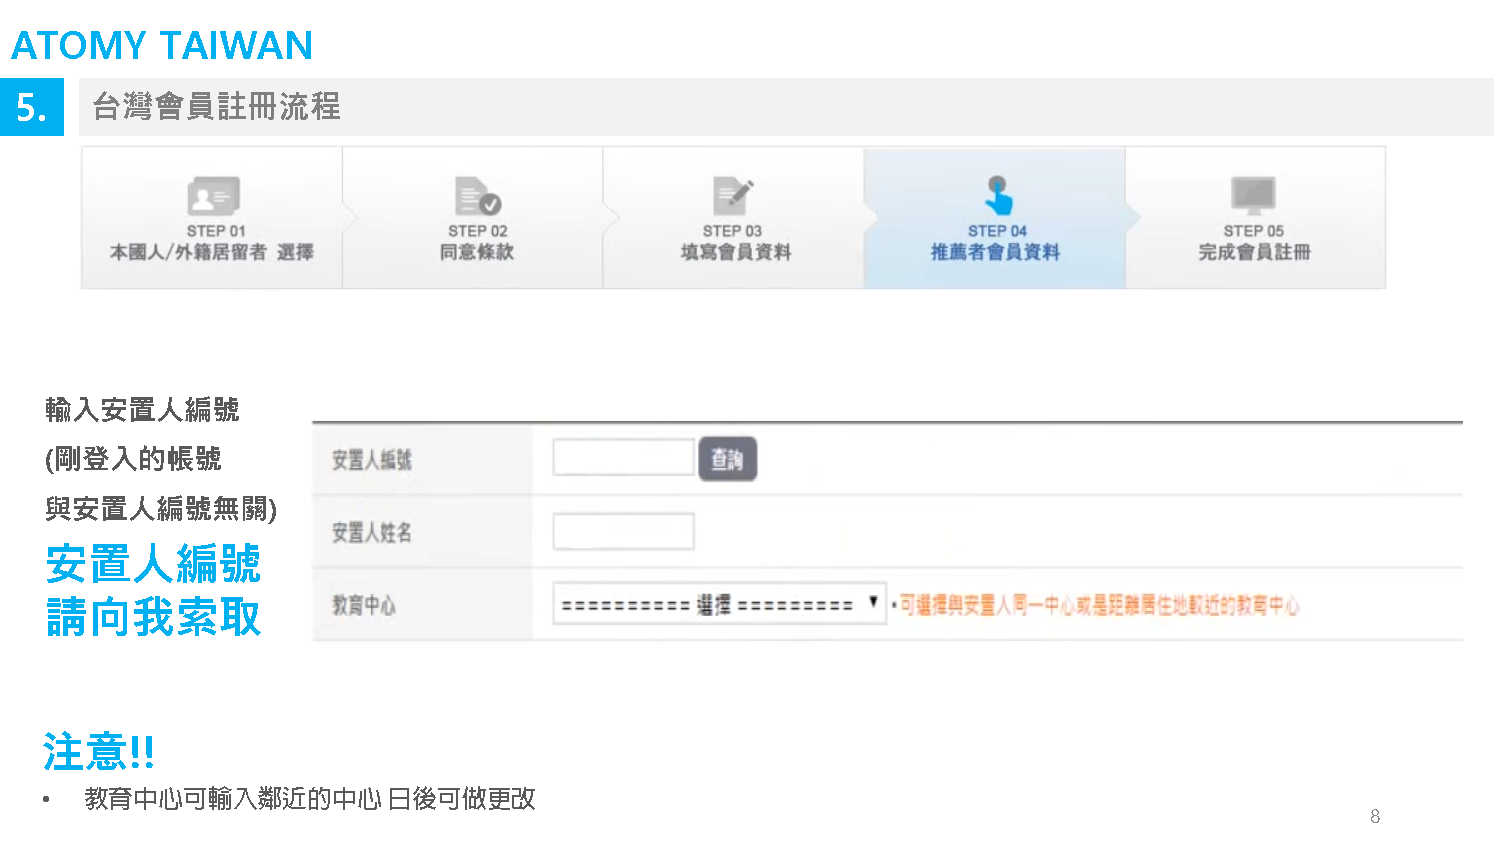
Task: Click the 台灣會員註冊流程 heading
Action: click(216, 106)
